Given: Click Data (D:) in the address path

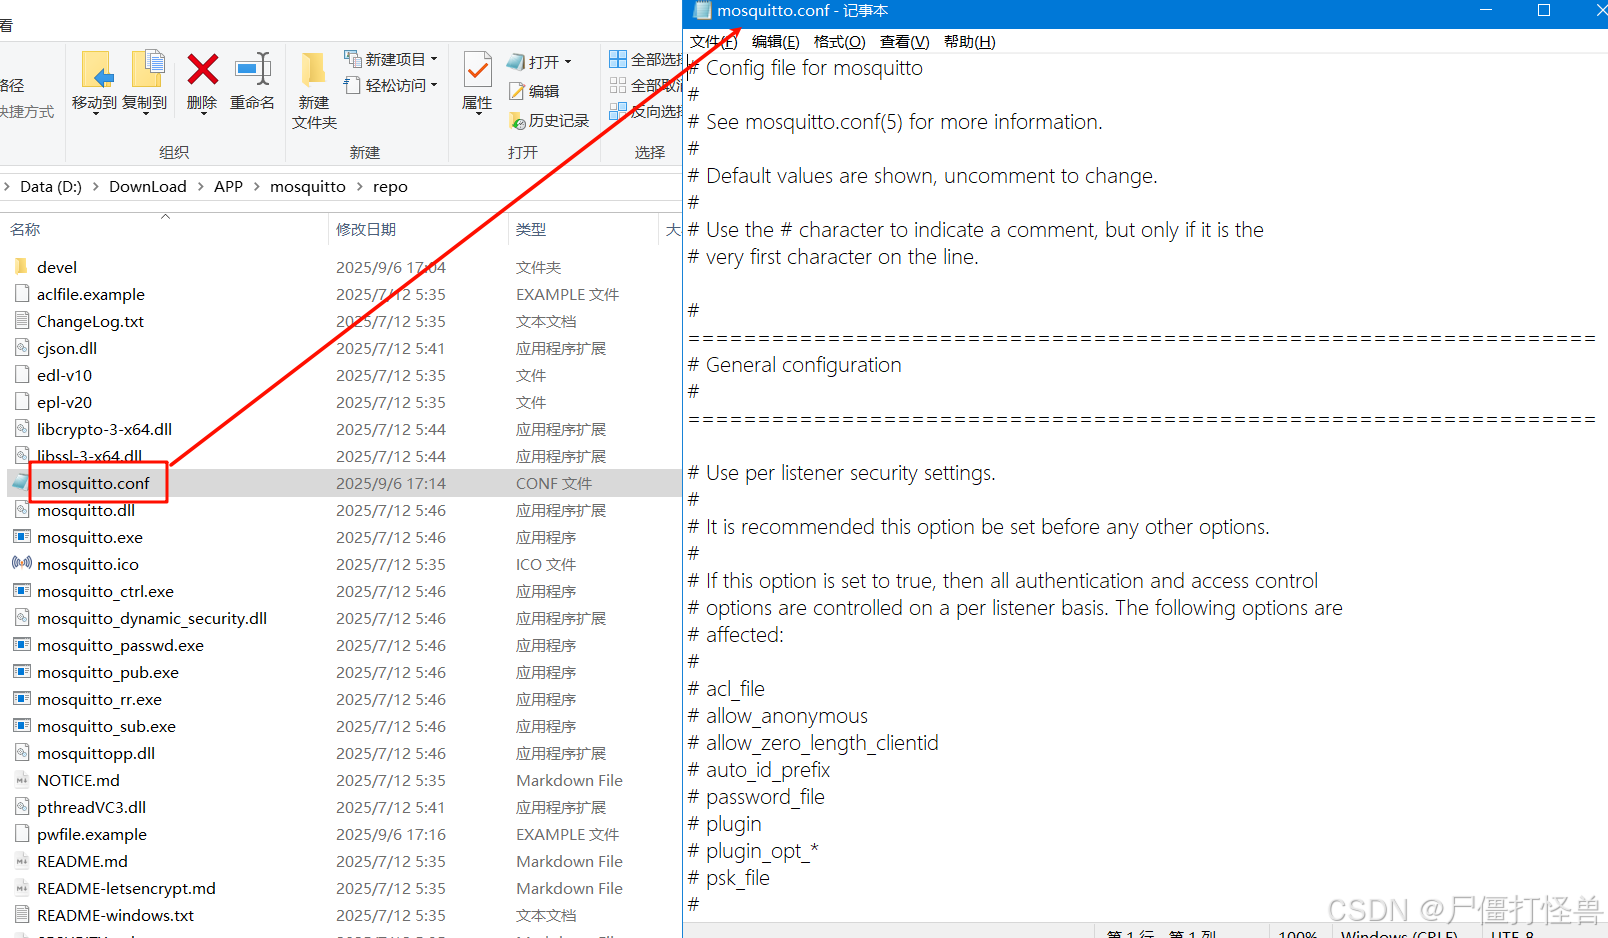Looking at the screenshot, I should point(51,186).
